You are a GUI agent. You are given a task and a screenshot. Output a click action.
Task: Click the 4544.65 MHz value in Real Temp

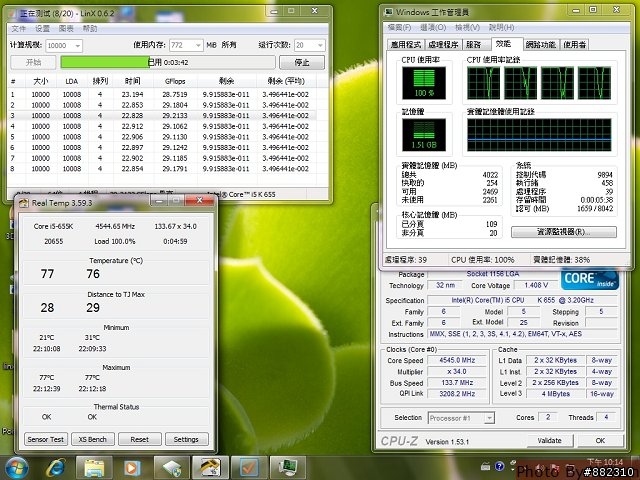[x=115, y=226]
